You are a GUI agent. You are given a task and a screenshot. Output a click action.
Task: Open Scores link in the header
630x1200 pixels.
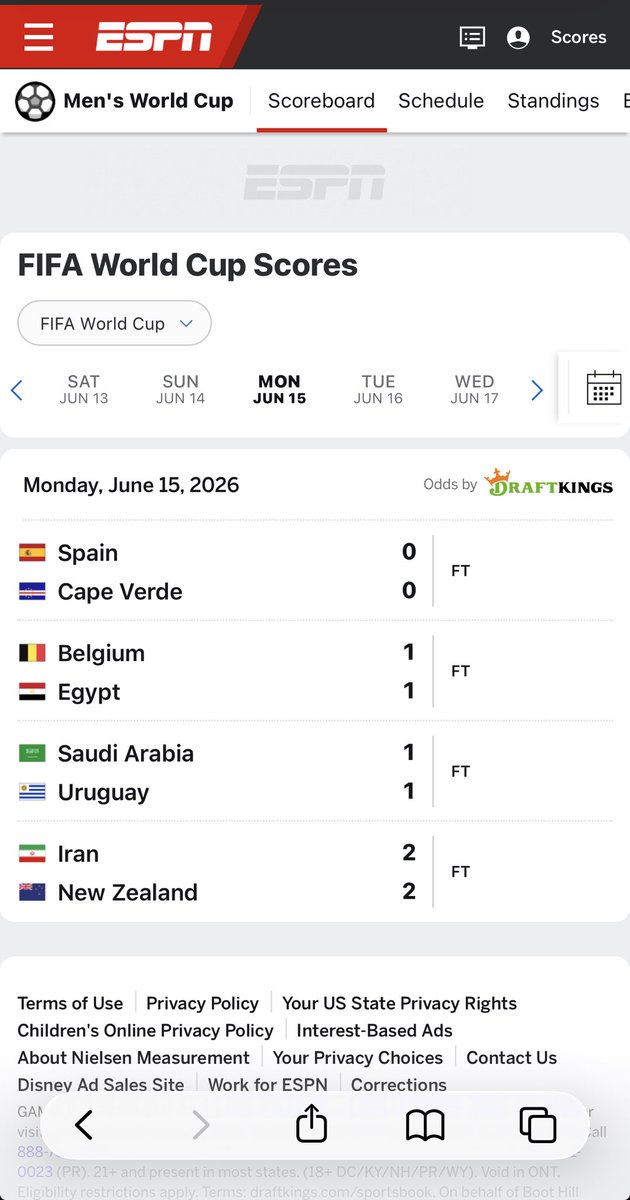(x=579, y=37)
